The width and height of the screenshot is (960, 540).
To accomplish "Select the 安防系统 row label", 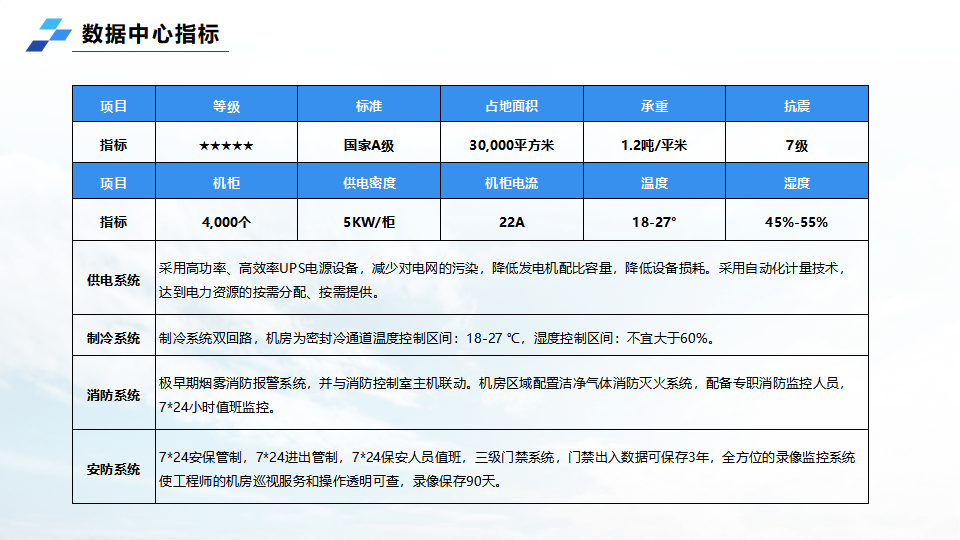I will click(114, 468).
